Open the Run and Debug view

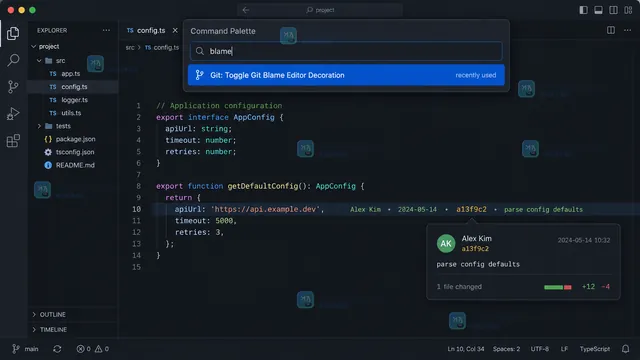[13, 113]
